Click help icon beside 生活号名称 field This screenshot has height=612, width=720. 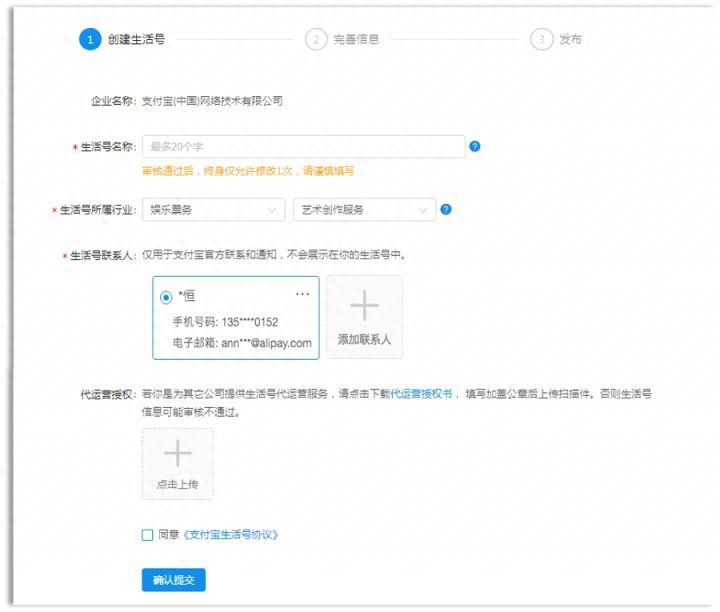pyautogui.click(x=475, y=146)
